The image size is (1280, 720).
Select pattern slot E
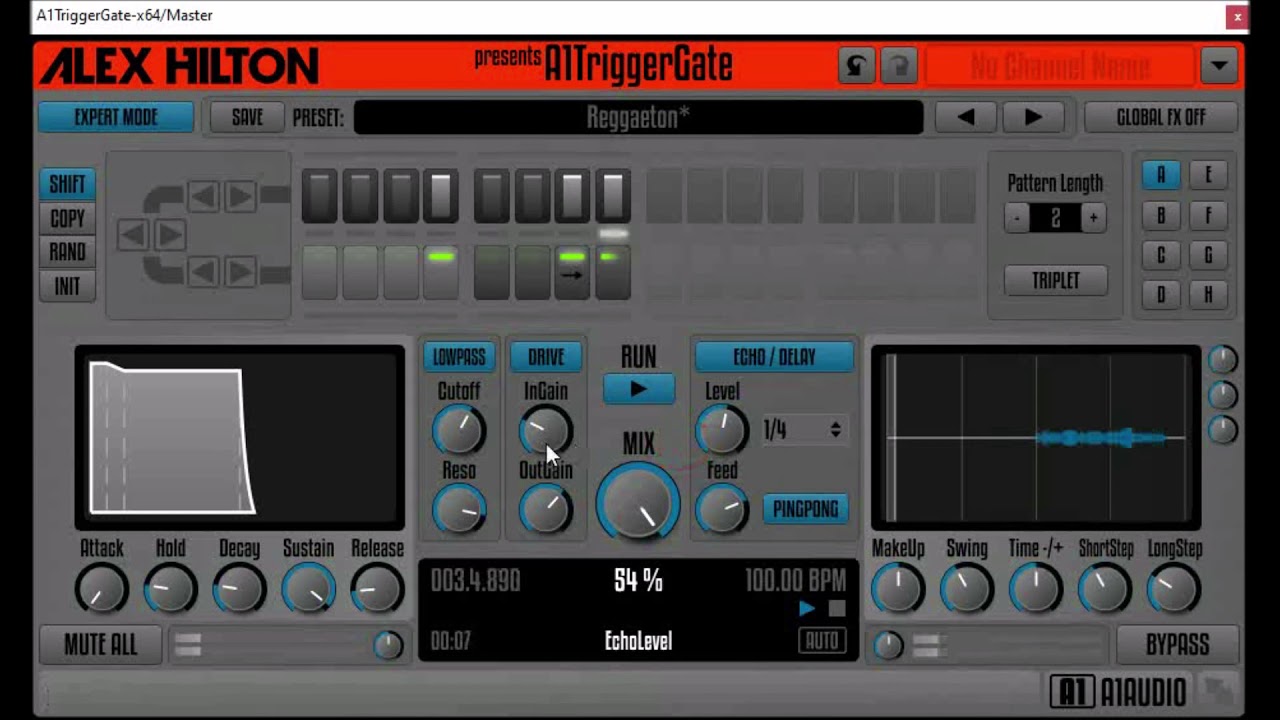[x=1208, y=175]
